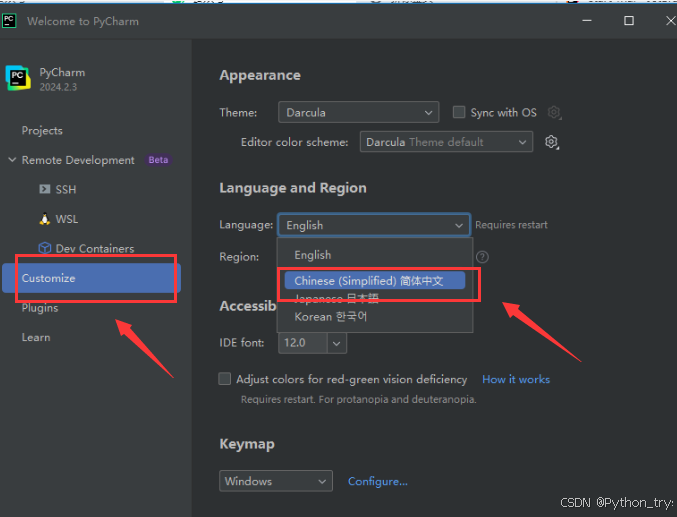Image resolution: width=677 pixels, height=517 pixels.
Task: Click the Language and Region heading
Action: [293, 188]
